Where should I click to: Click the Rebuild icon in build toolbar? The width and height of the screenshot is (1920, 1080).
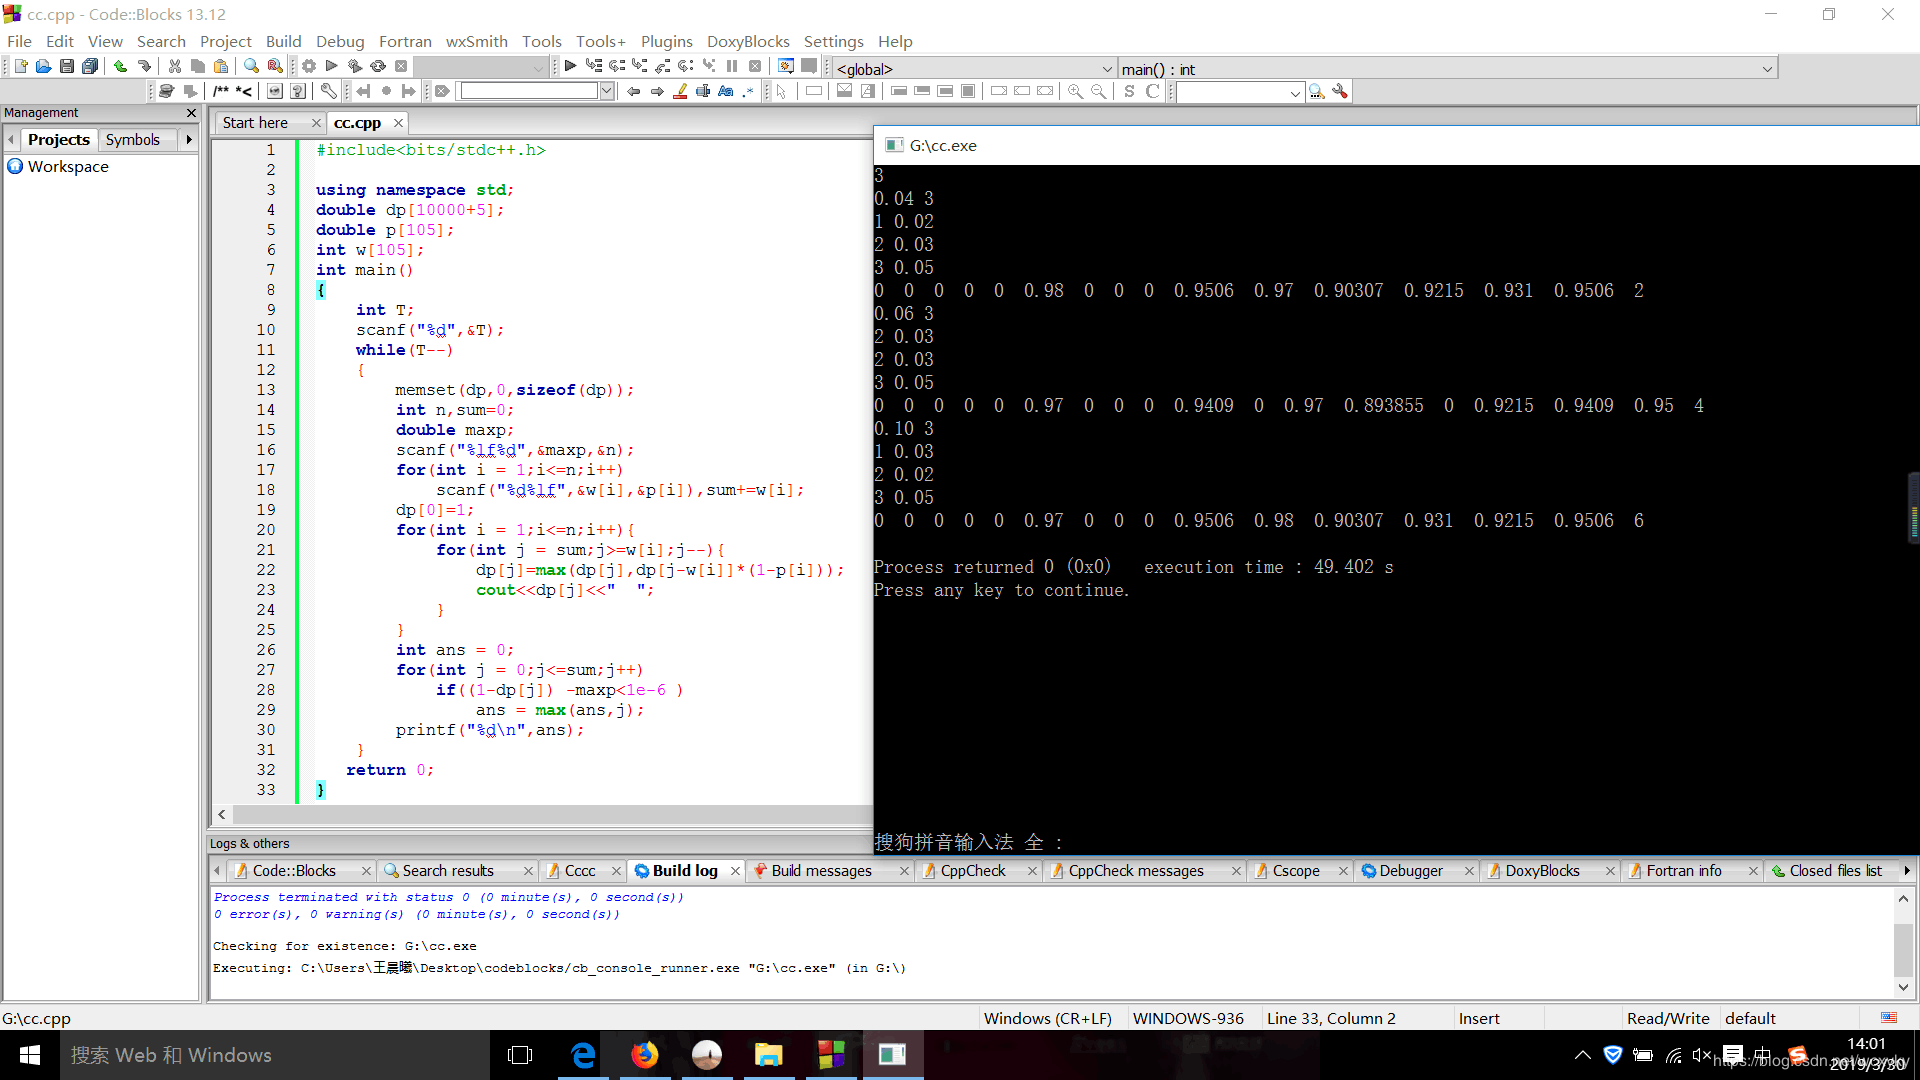(x=378, y=66)
